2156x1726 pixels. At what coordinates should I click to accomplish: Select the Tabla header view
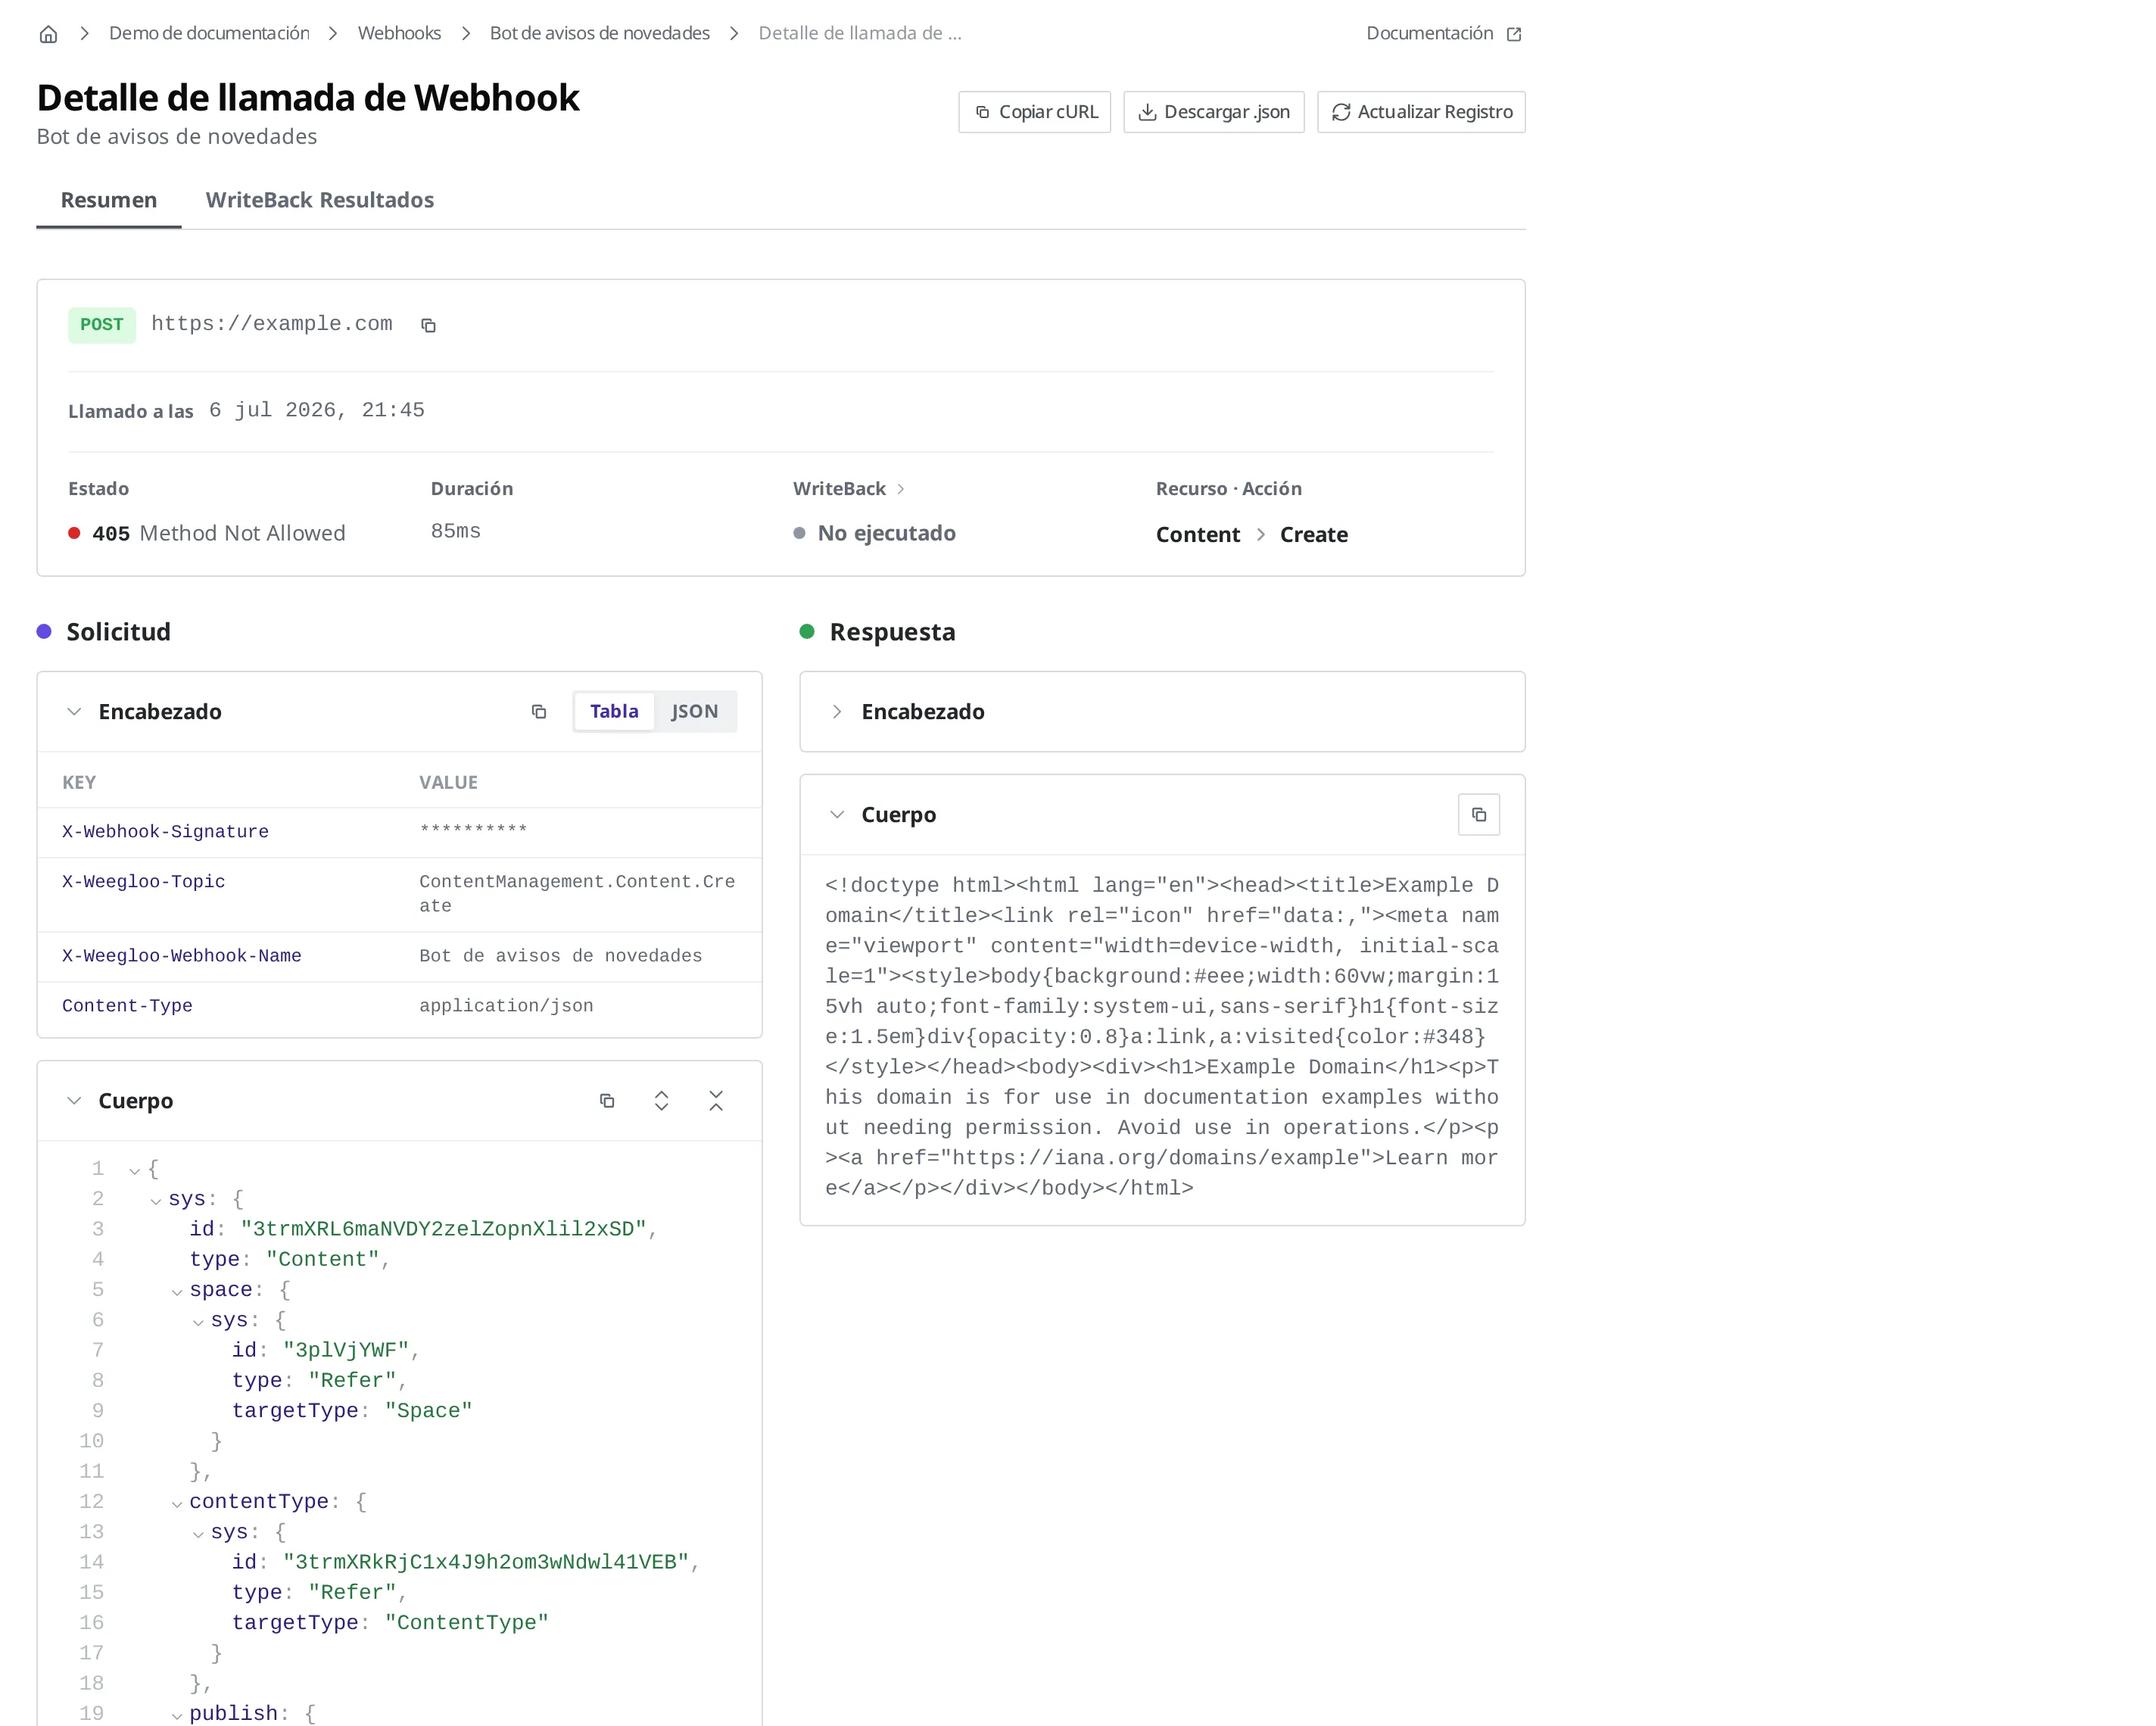tap(614, 711)
